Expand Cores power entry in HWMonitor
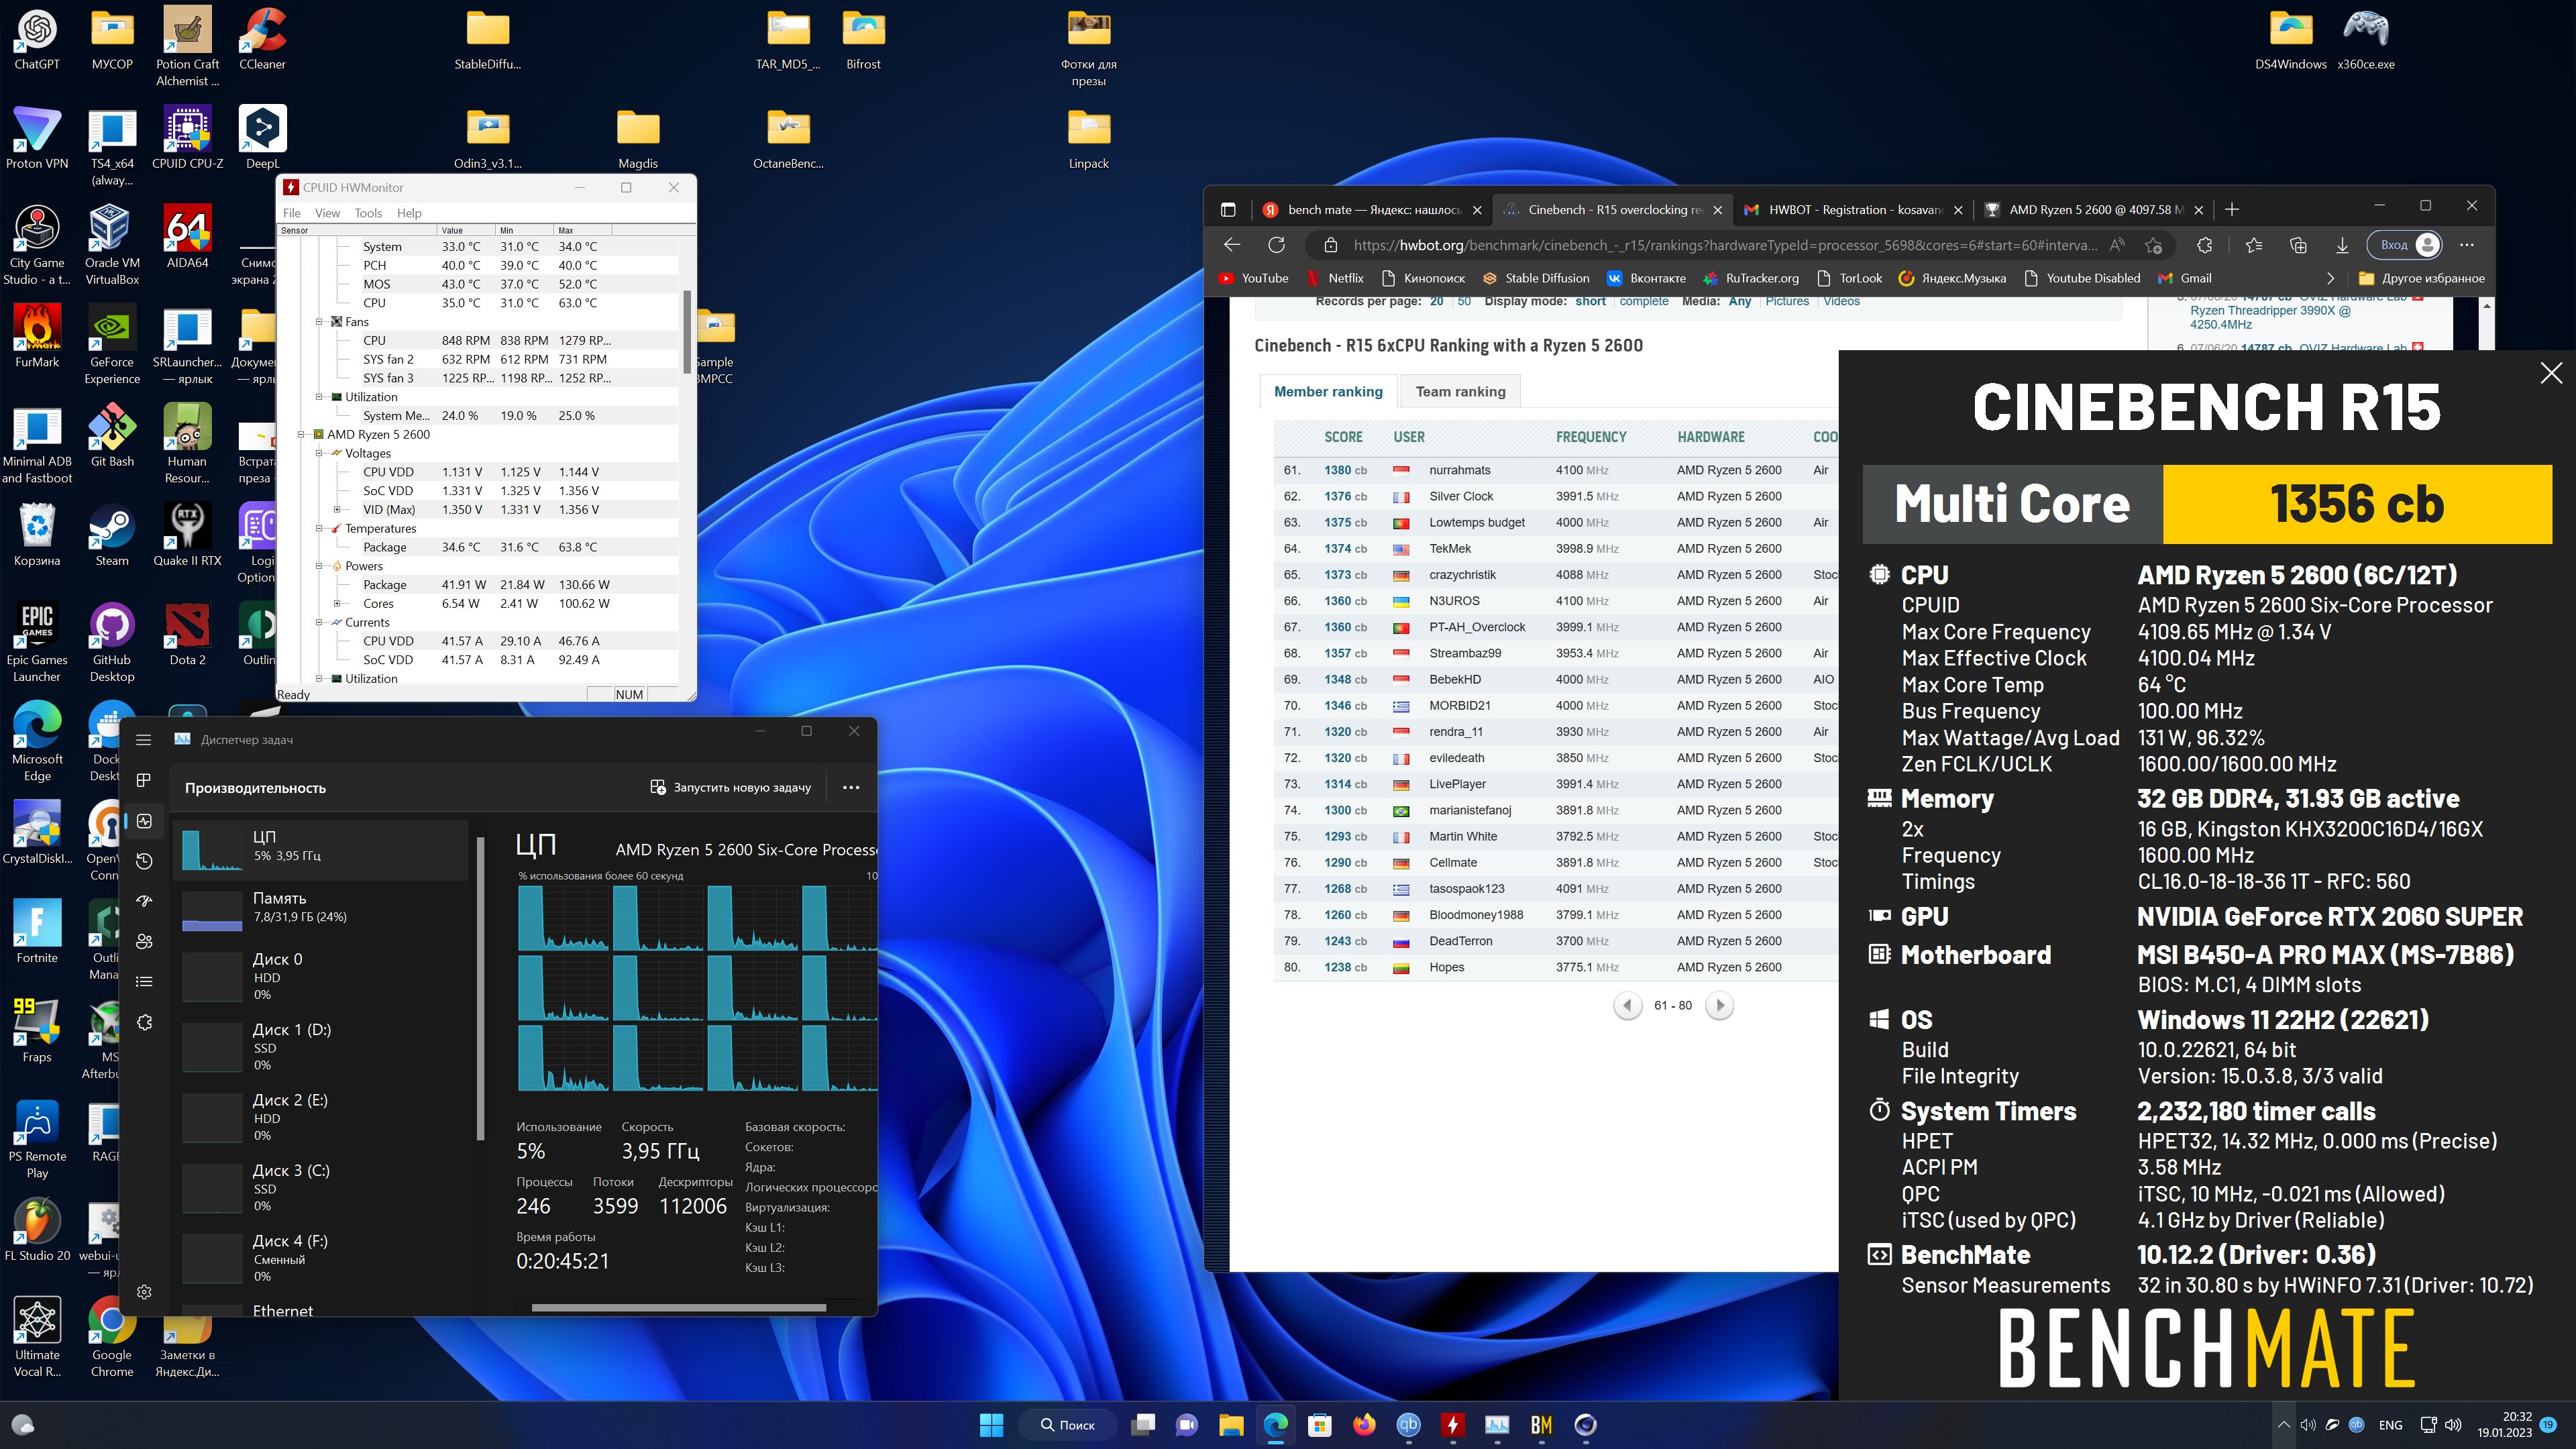Viewport: 2576px width, 1449px height. (338, 603)
